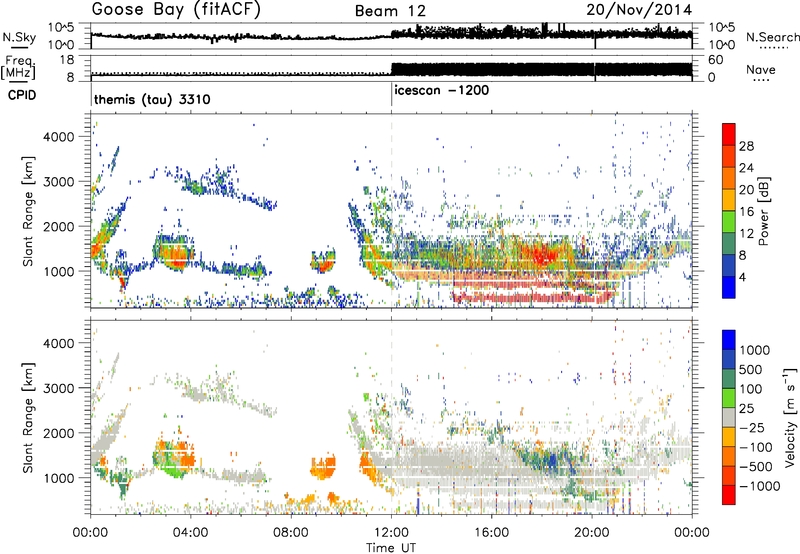Viewport: 800px width, 554px height.
Task: Click the 'Goose Bay (fitACF)' title
Action: tap(176, 10)
